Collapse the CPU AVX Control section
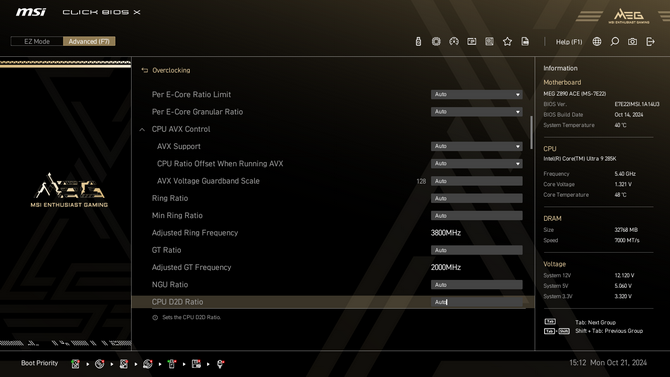Screen dimensions: 670x377 point(142,129)
